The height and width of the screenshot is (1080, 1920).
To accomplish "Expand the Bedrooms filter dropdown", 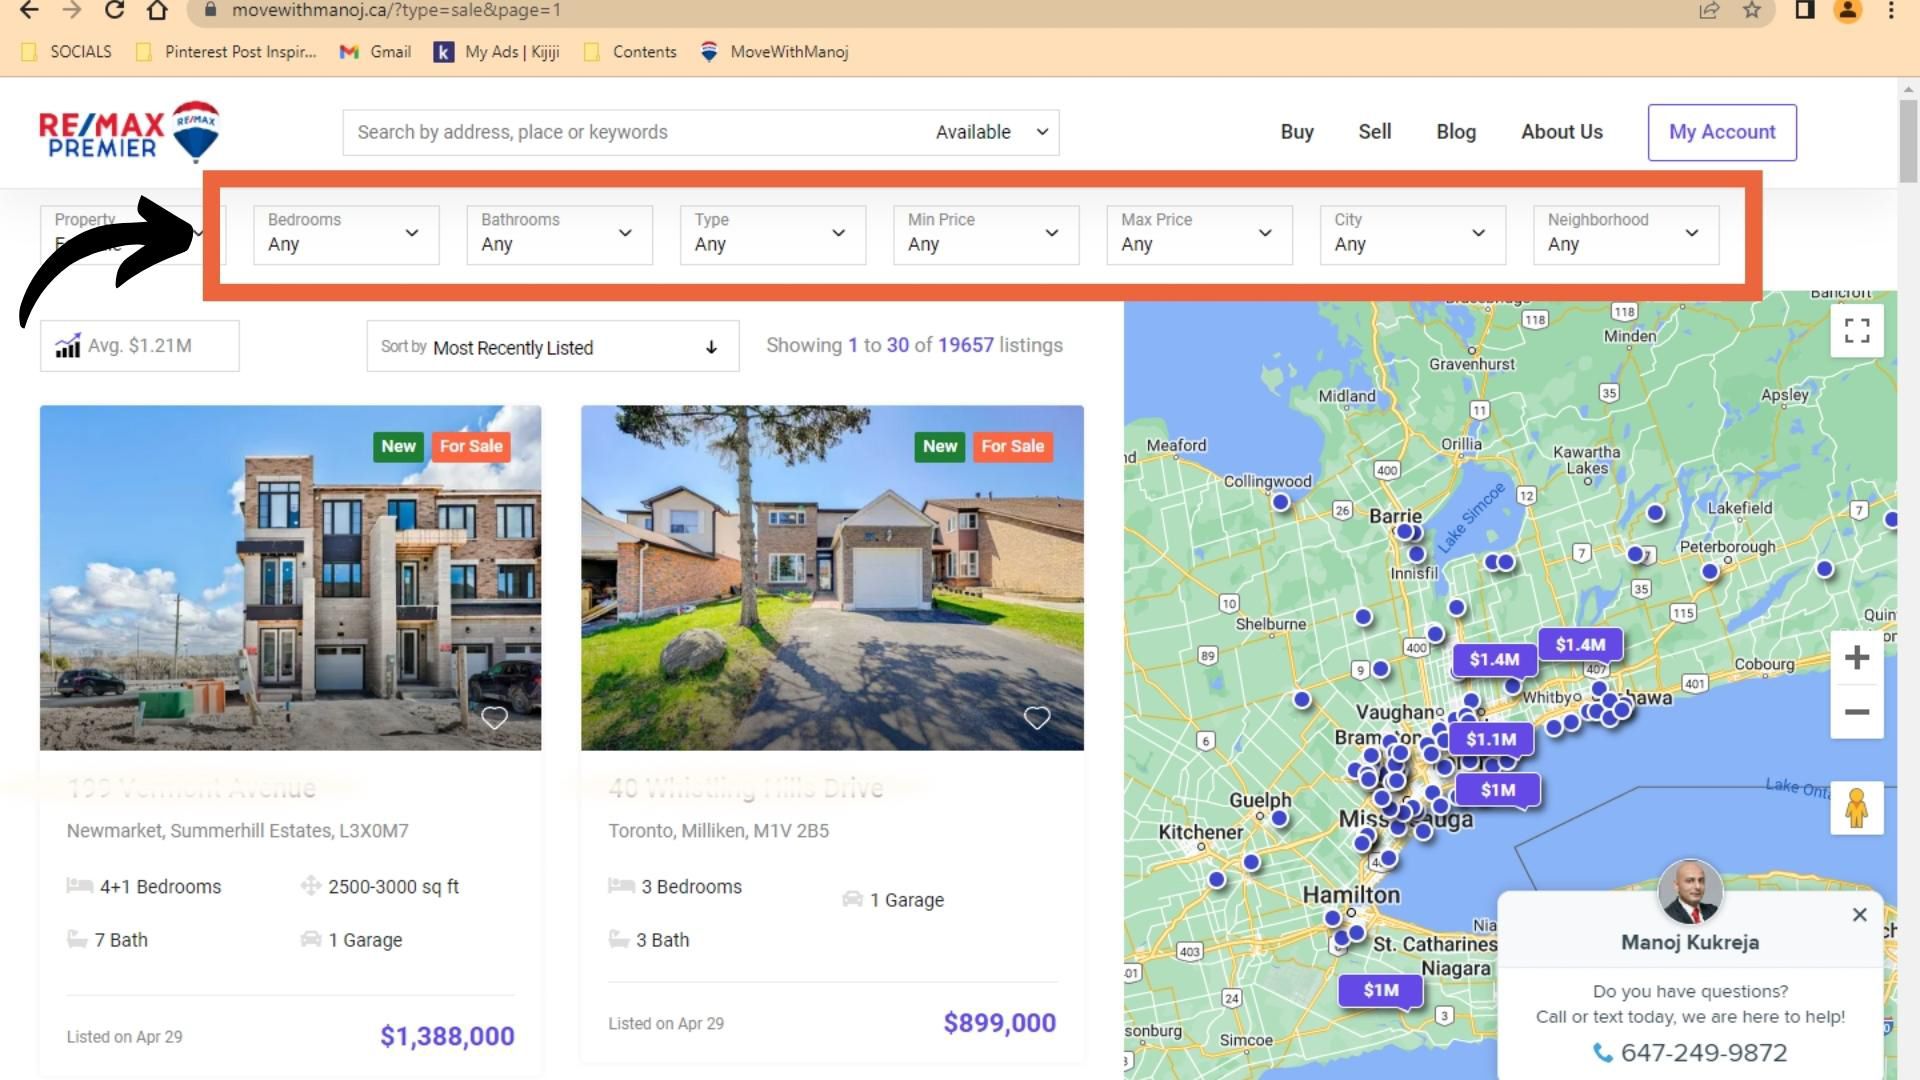I will 345,234.
